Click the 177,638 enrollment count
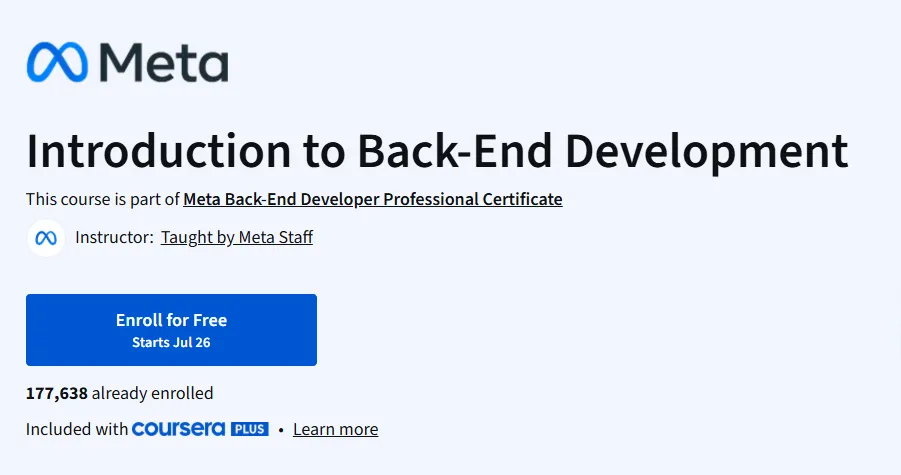The height and width of the screenshot is (475, 901). click(x=57, y=393)
